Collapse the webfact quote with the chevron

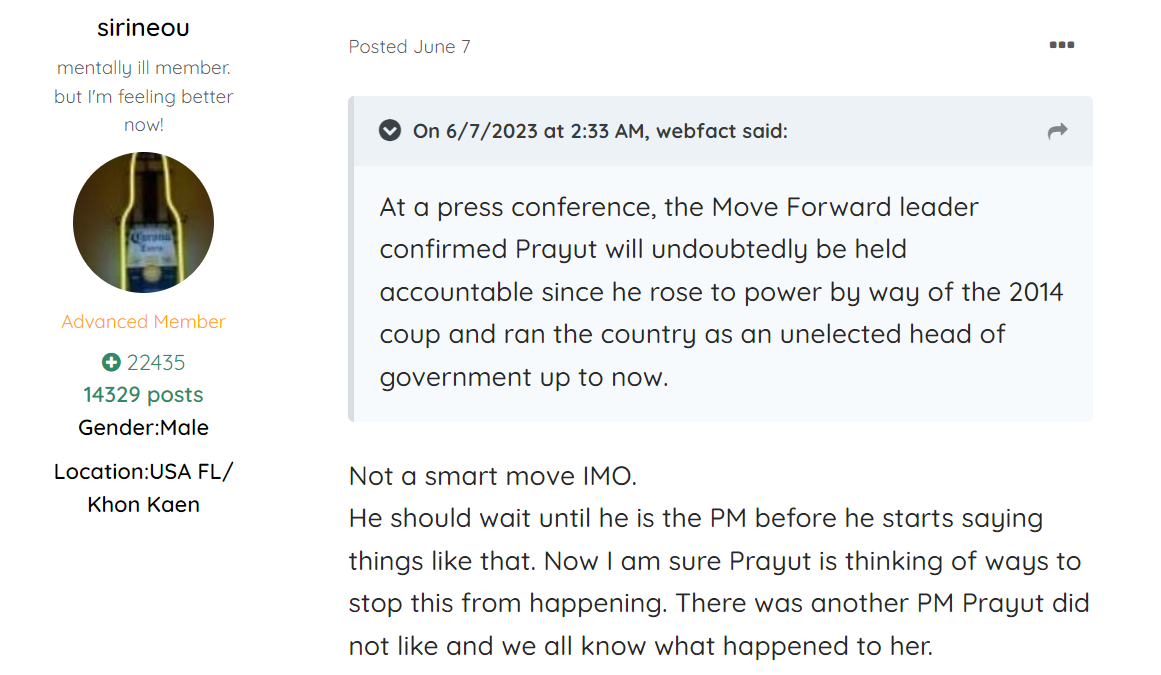click(x=390, y=131)
